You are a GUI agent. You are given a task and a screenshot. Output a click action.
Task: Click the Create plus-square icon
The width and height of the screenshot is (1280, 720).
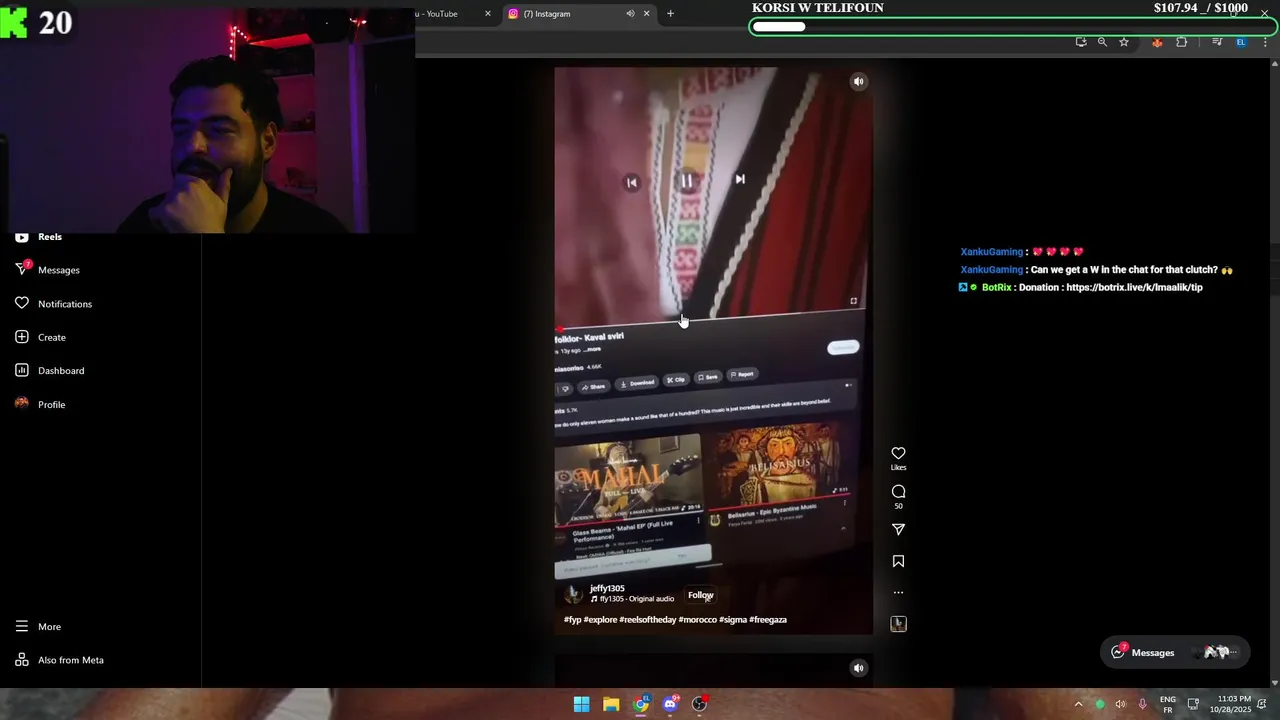22,337
